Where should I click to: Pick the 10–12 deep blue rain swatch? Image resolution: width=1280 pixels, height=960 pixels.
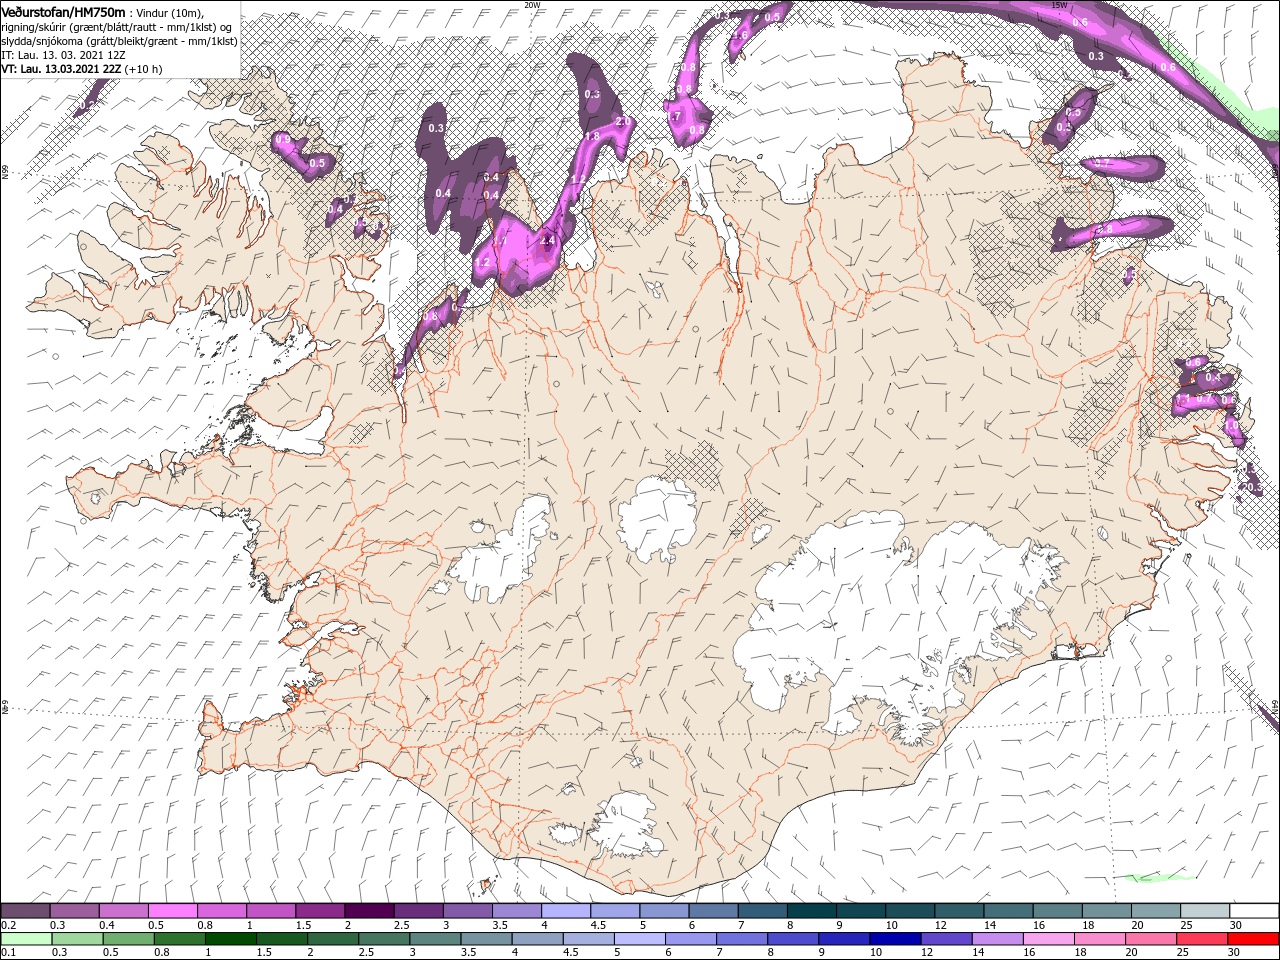coord(895,938)
